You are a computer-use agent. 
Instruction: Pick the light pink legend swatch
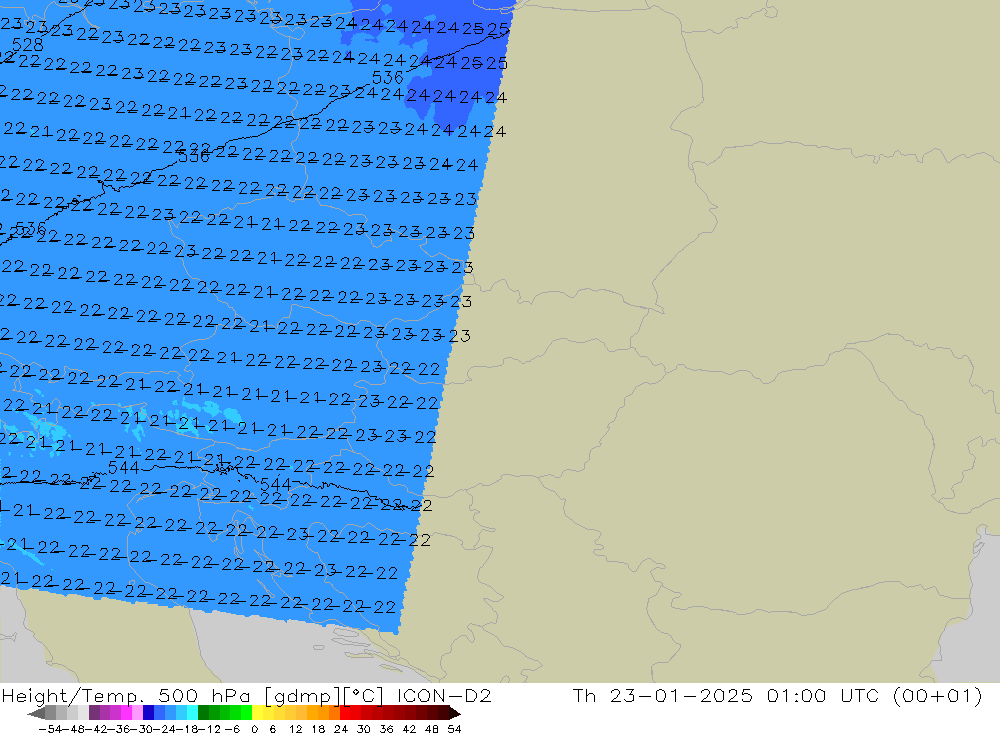(x=137, y=713)
